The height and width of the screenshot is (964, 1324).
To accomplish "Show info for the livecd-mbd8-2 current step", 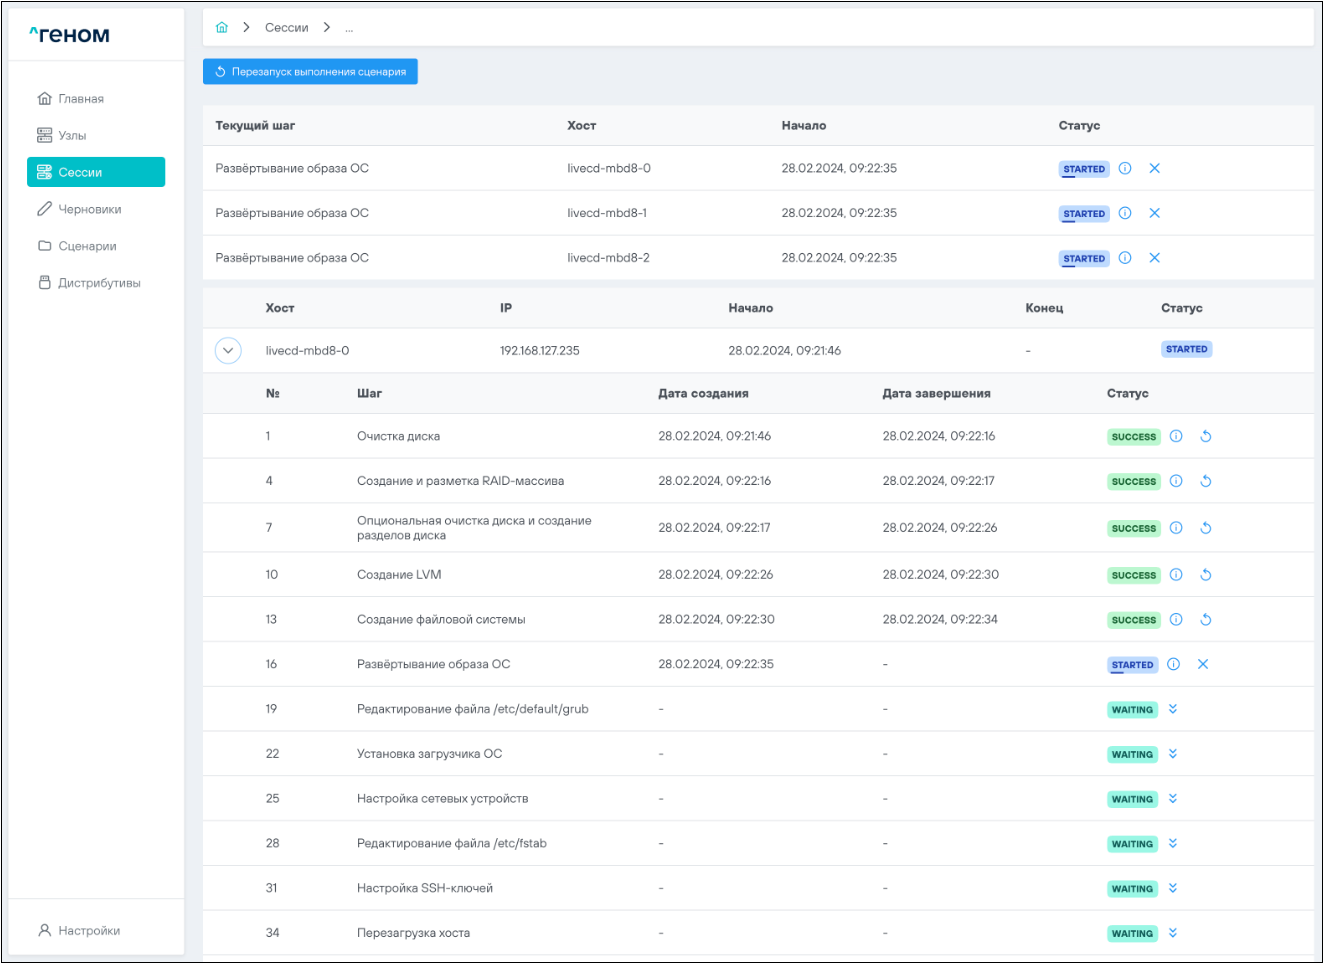I will click(x=1125, y=258).
